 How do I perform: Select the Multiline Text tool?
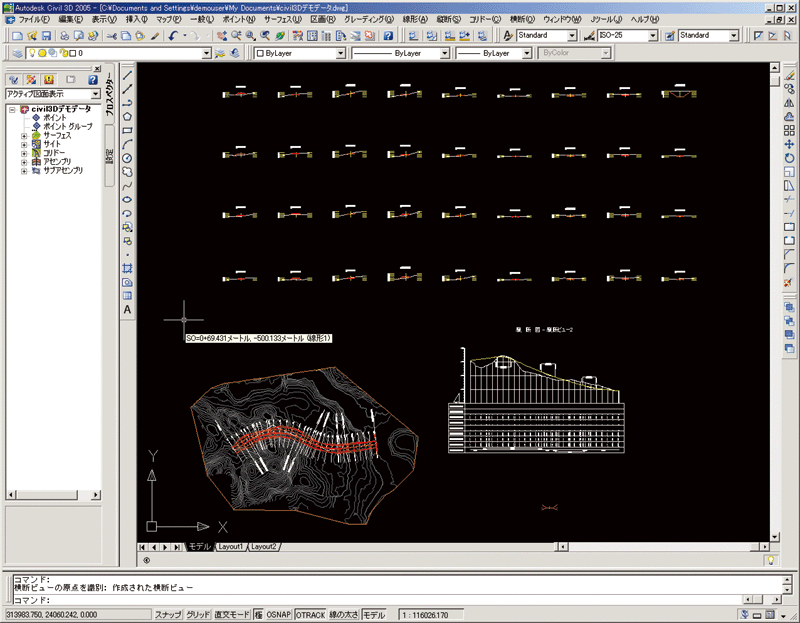click(x=128, y=310)
